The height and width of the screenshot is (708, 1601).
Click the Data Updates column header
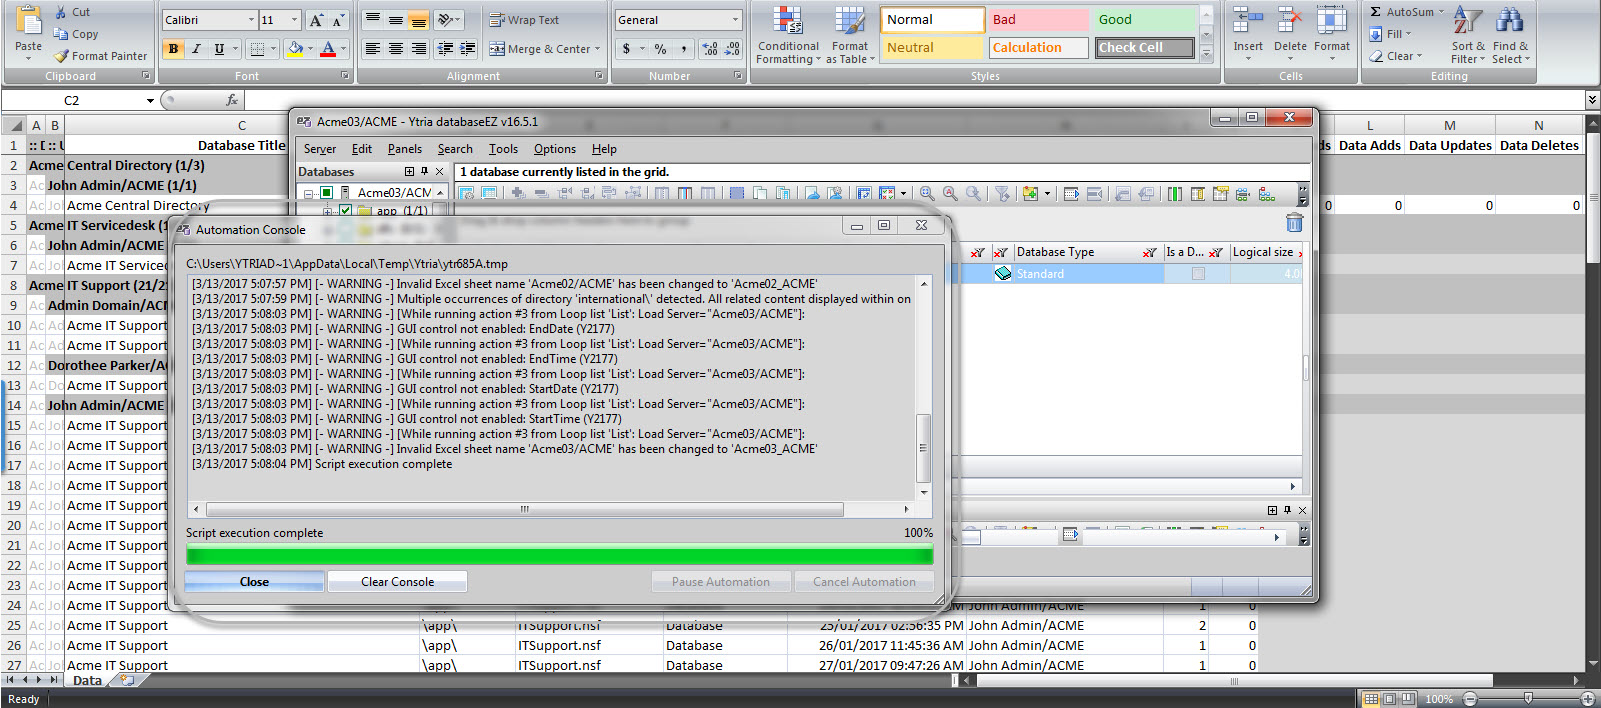click(1450, 145)
